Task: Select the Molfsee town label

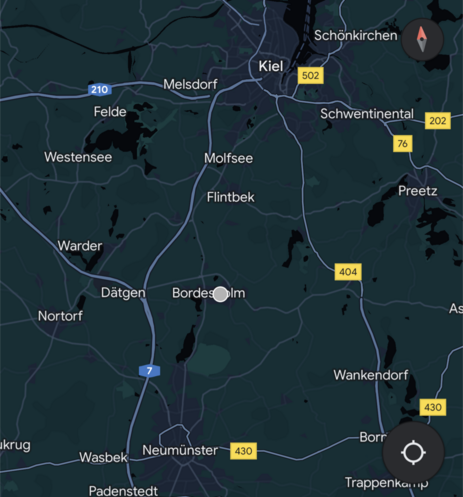Action: (x=228, y=158)
